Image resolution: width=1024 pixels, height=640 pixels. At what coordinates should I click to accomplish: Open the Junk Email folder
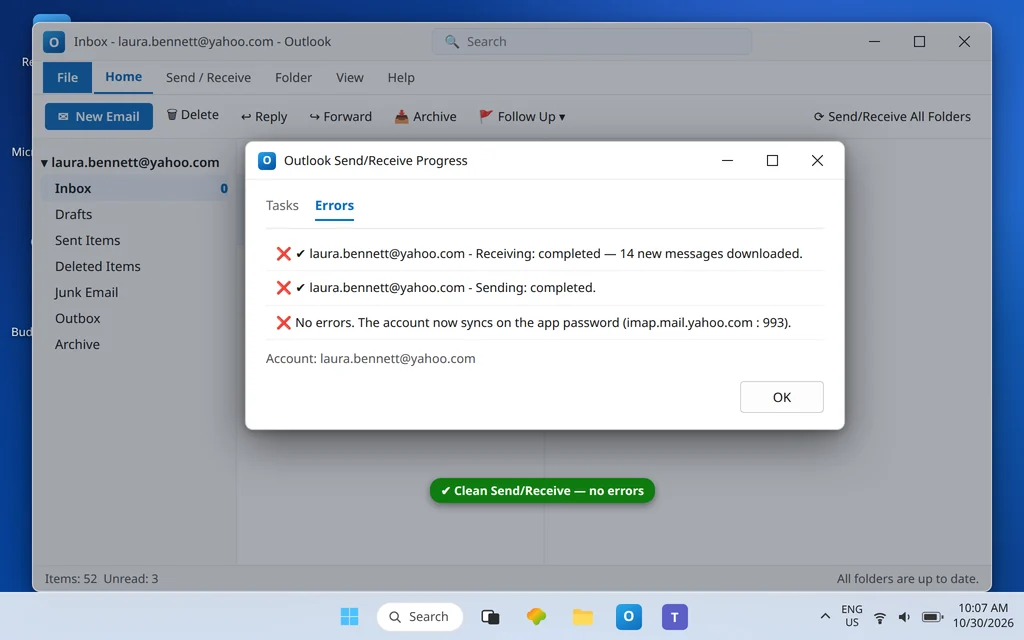click(x=86, y=293)
